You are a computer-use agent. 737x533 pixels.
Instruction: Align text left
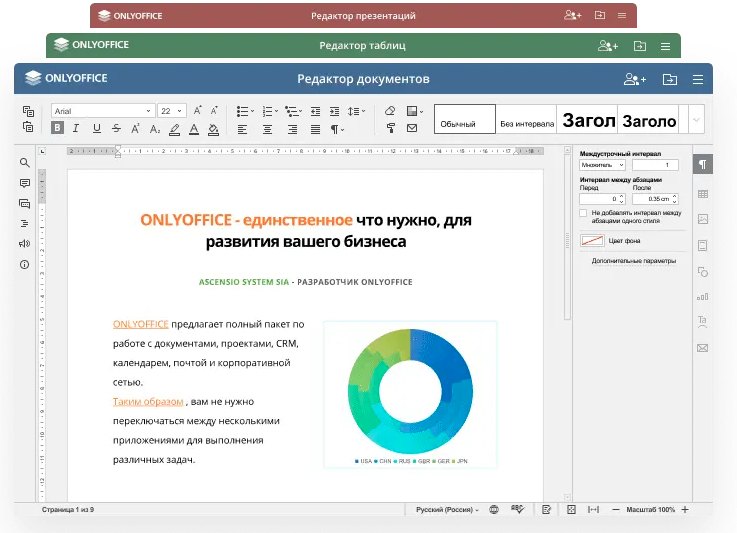tap(243, 129)
